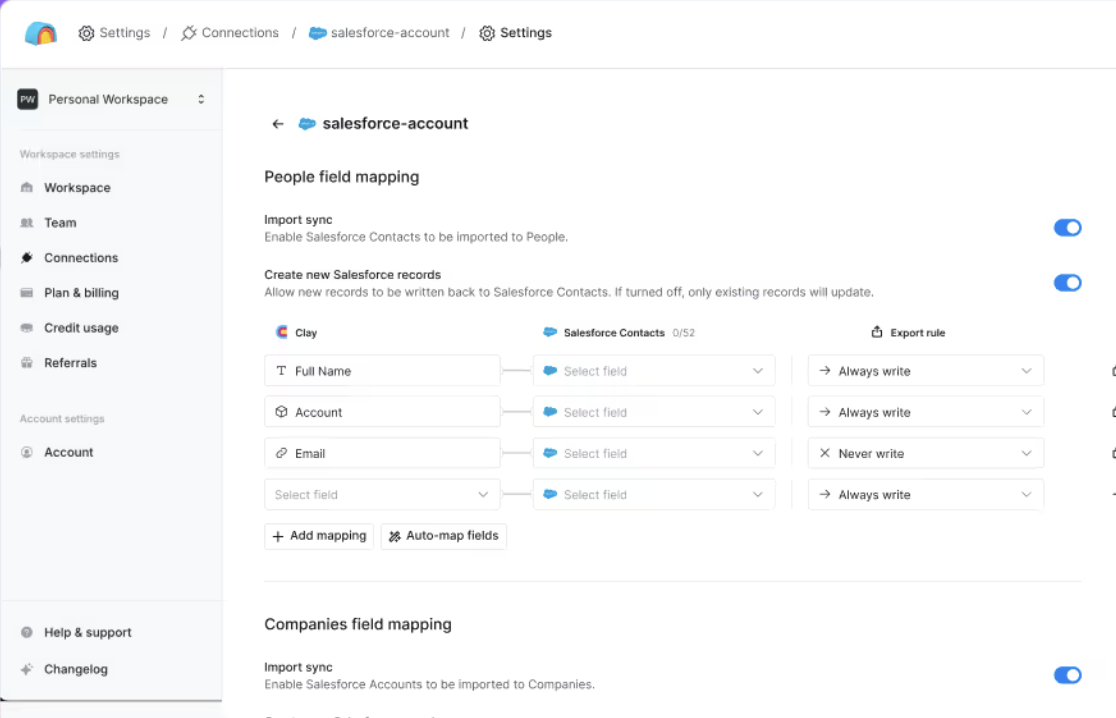Viewport: 1116px width, 718px height.
Task: Toggle off Create new Salesforce records
Action: coord(1067,283)
